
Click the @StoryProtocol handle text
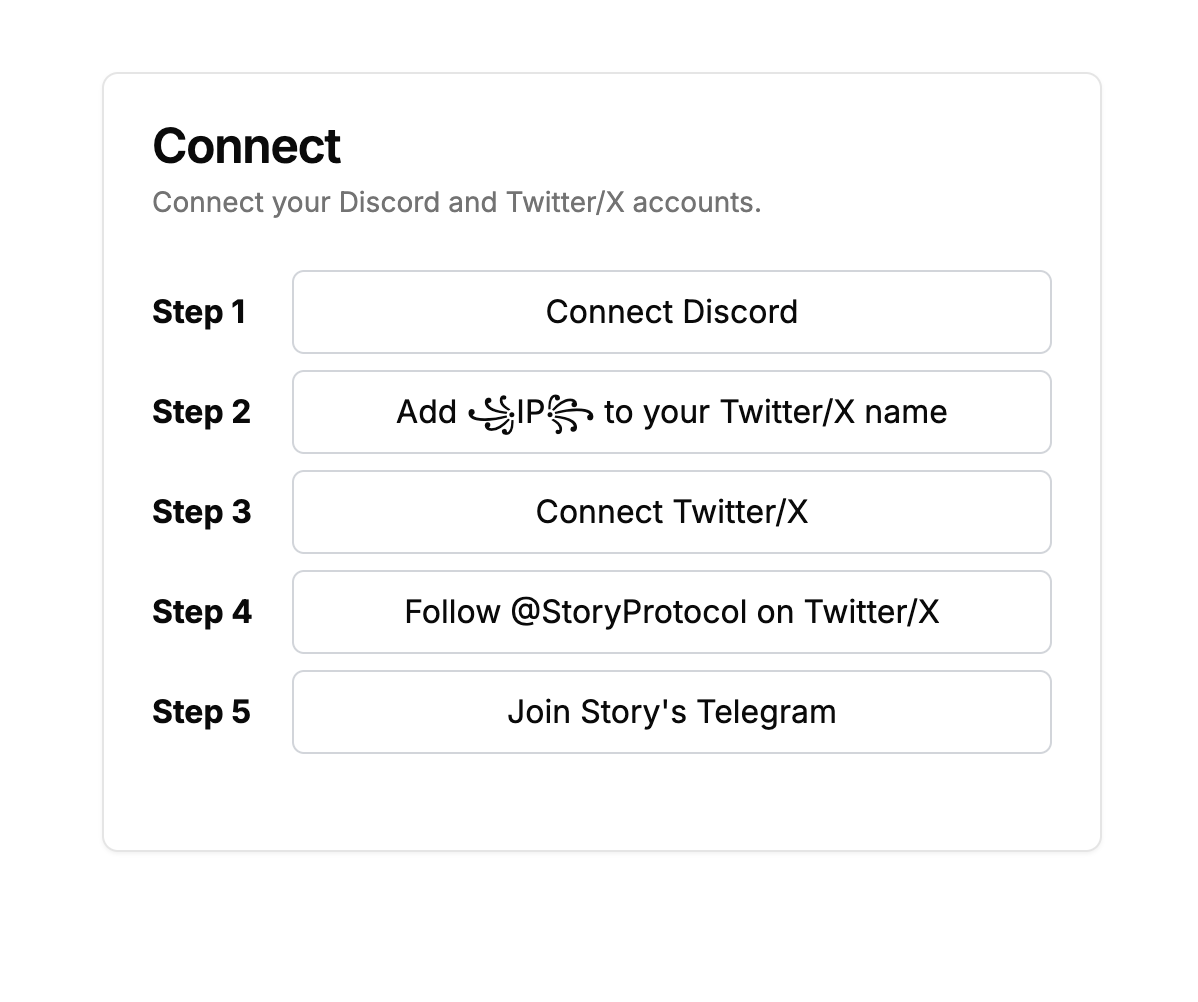tap(628, 612)
